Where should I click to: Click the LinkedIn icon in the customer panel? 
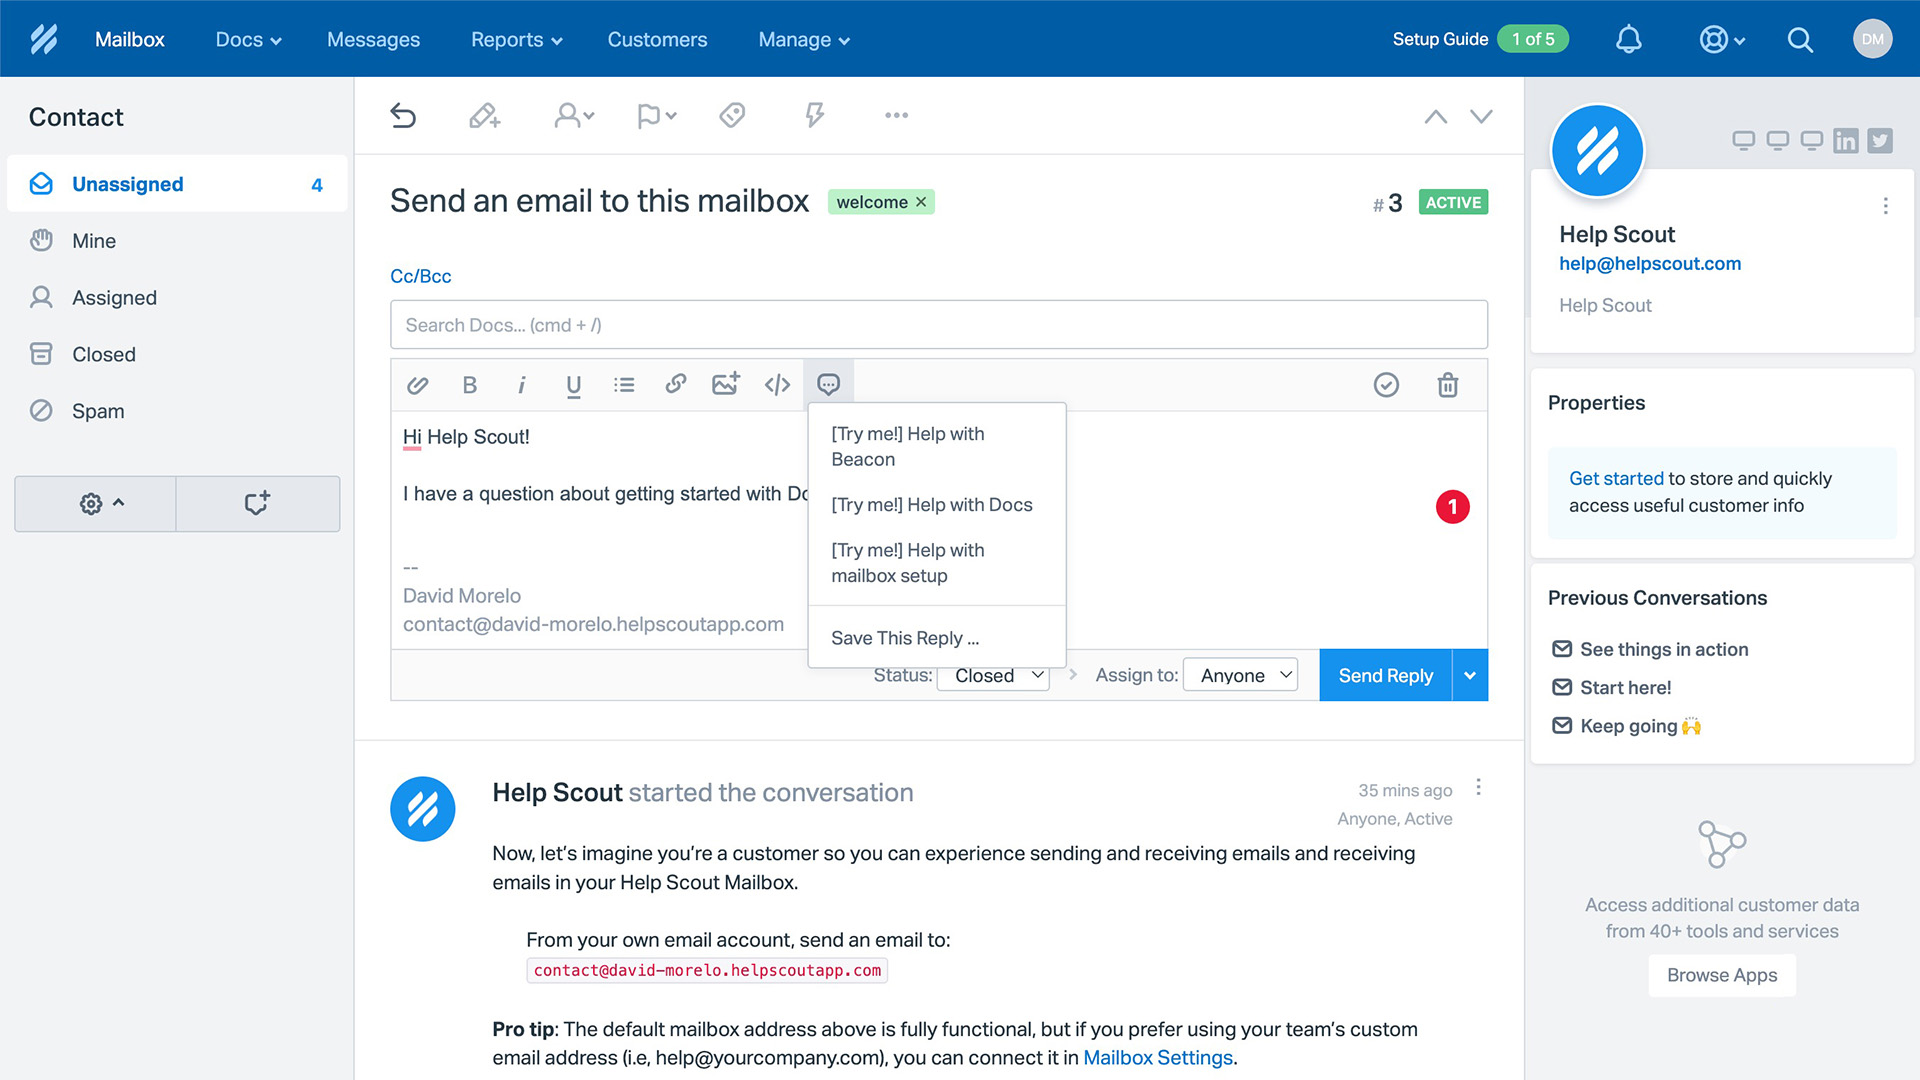(x=1845, y=141)
